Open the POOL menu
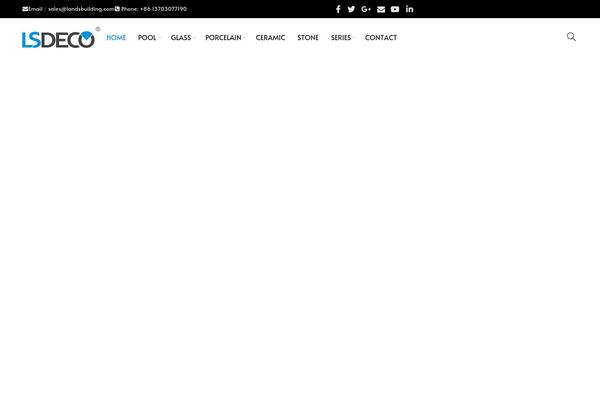 coord(147,38)
